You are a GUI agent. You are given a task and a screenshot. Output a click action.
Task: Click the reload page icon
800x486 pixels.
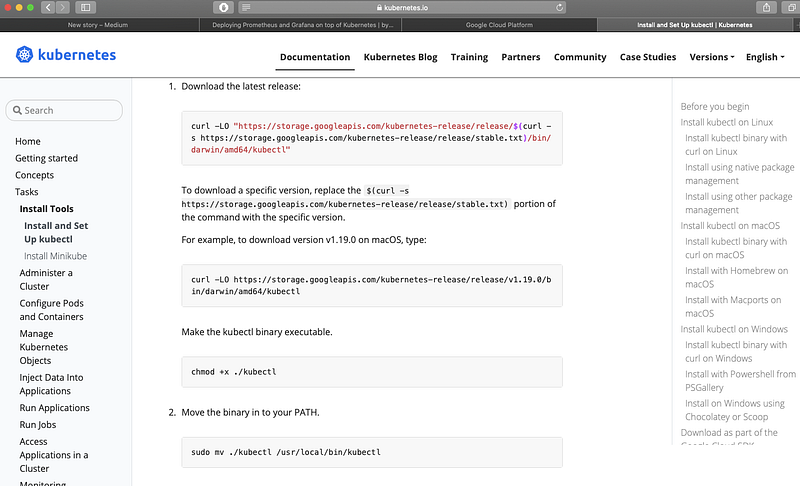click(559, 7)
